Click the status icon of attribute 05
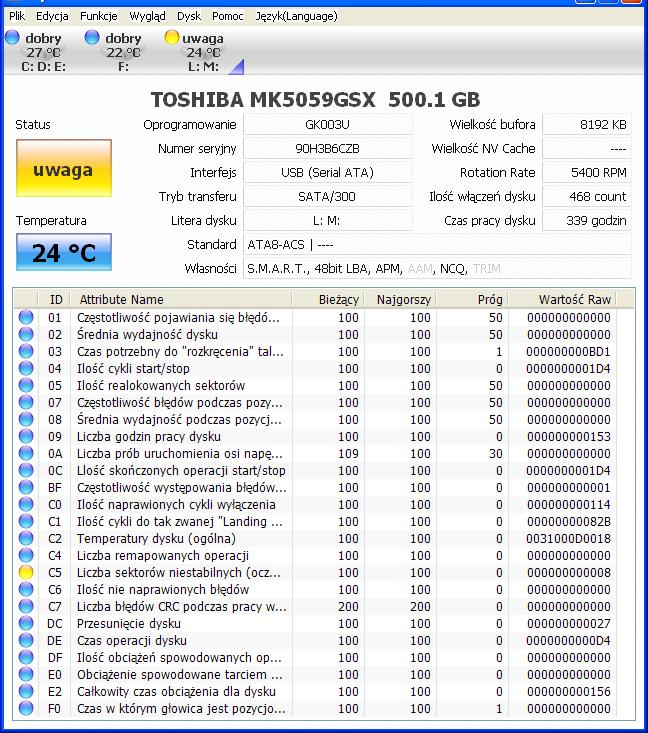Viewport: 648px width, 733px height. point(26,385)
